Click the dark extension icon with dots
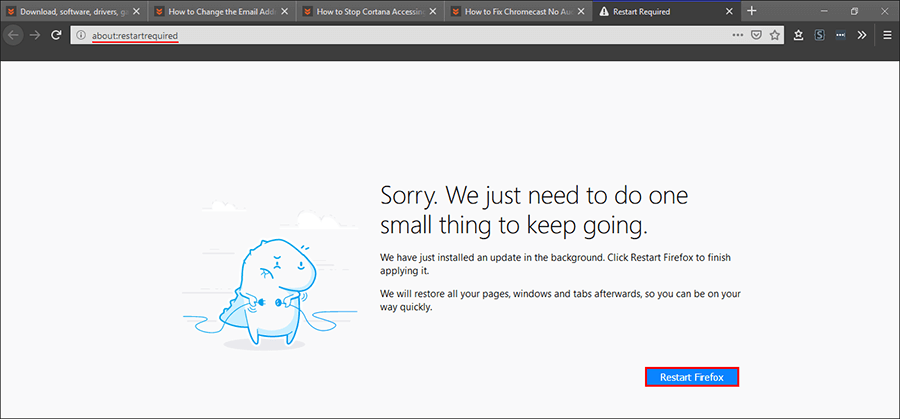900x419 pixels. coord(840,36)
